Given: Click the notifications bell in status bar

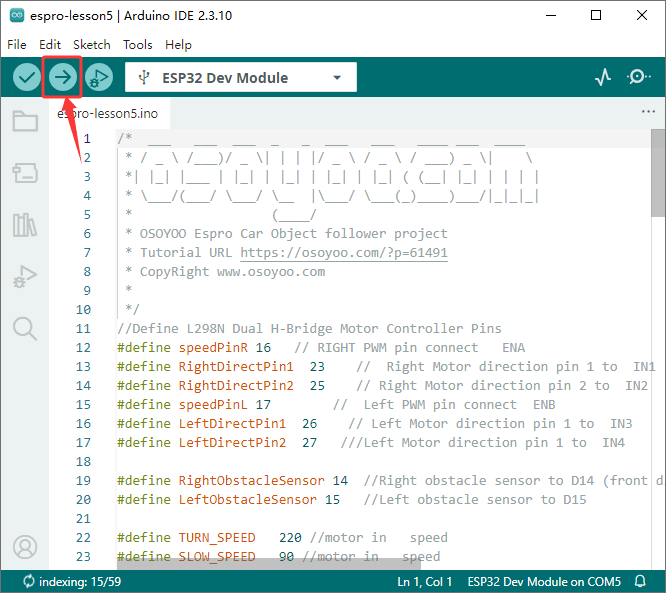Looking at the screenshot, I should click(641, 581).
